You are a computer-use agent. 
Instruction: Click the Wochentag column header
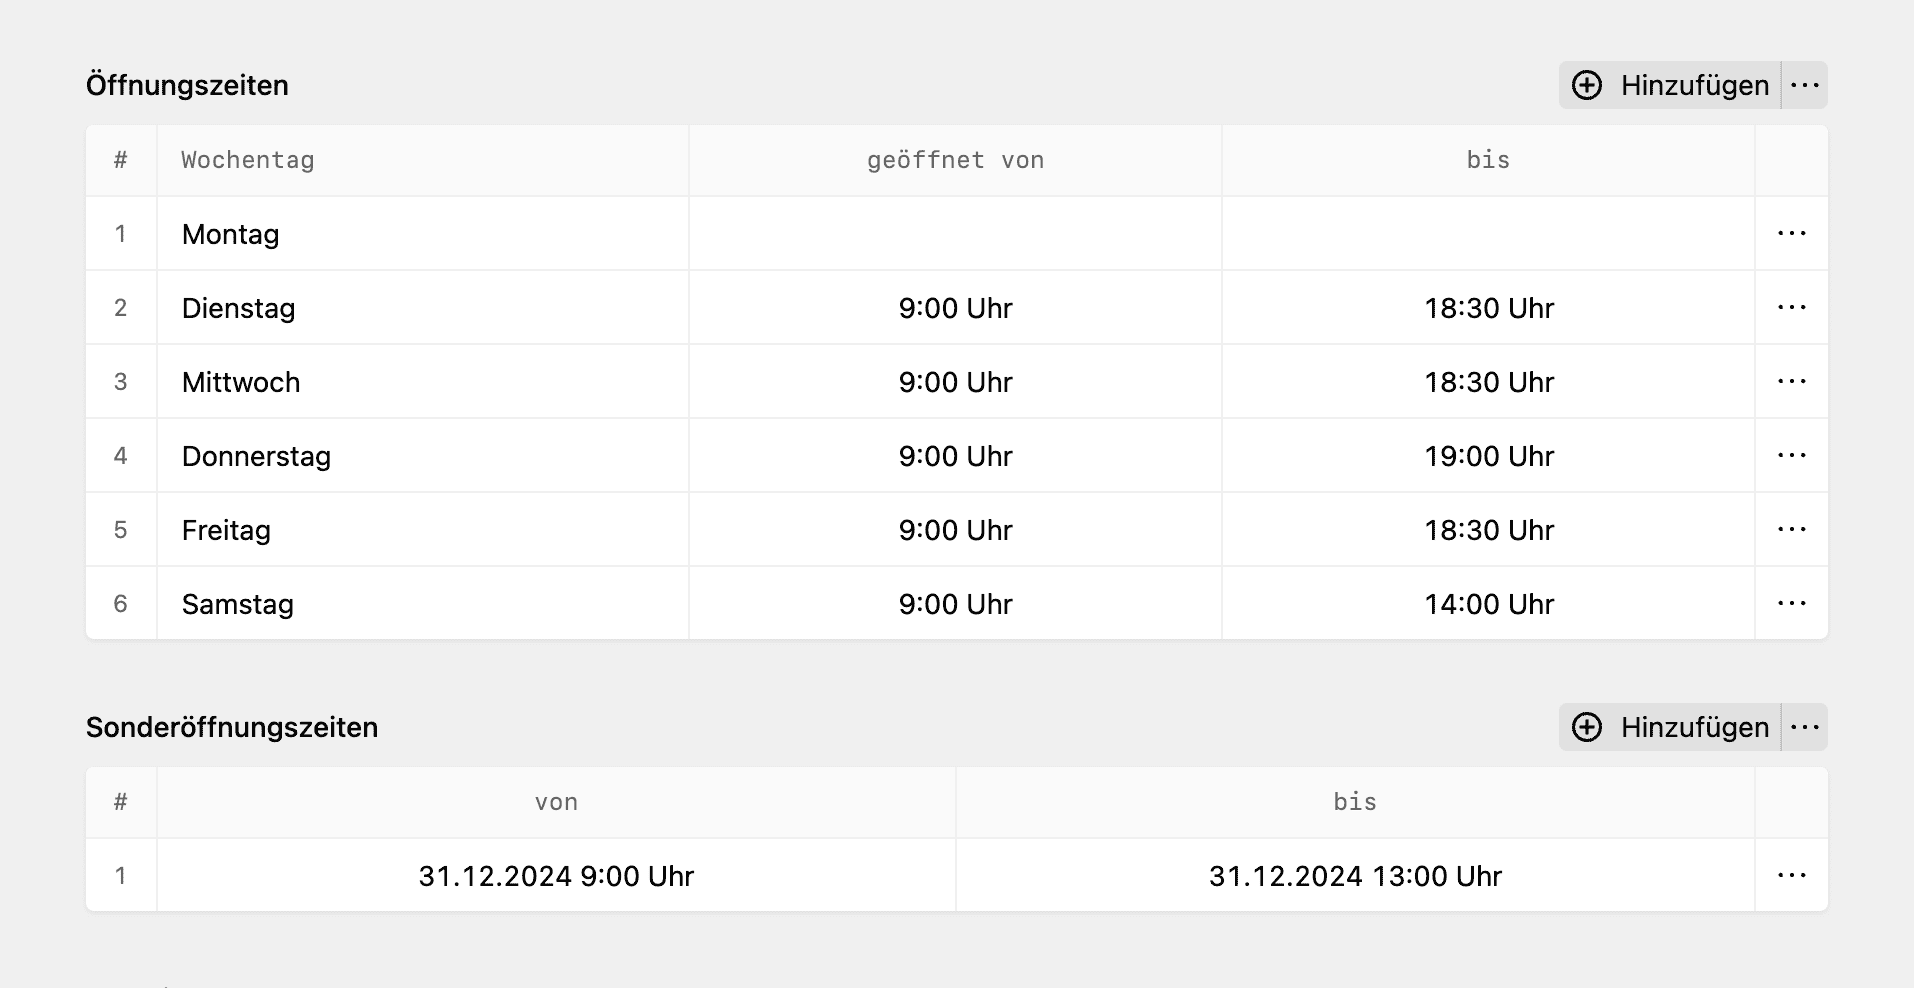(x=423, y=160)
